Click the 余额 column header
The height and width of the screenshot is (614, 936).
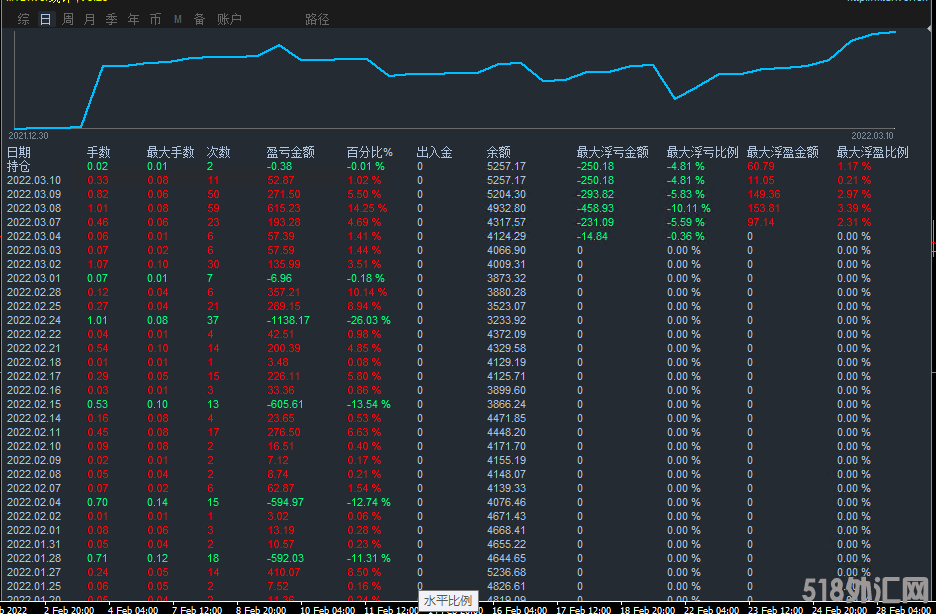tap(498, 152)
